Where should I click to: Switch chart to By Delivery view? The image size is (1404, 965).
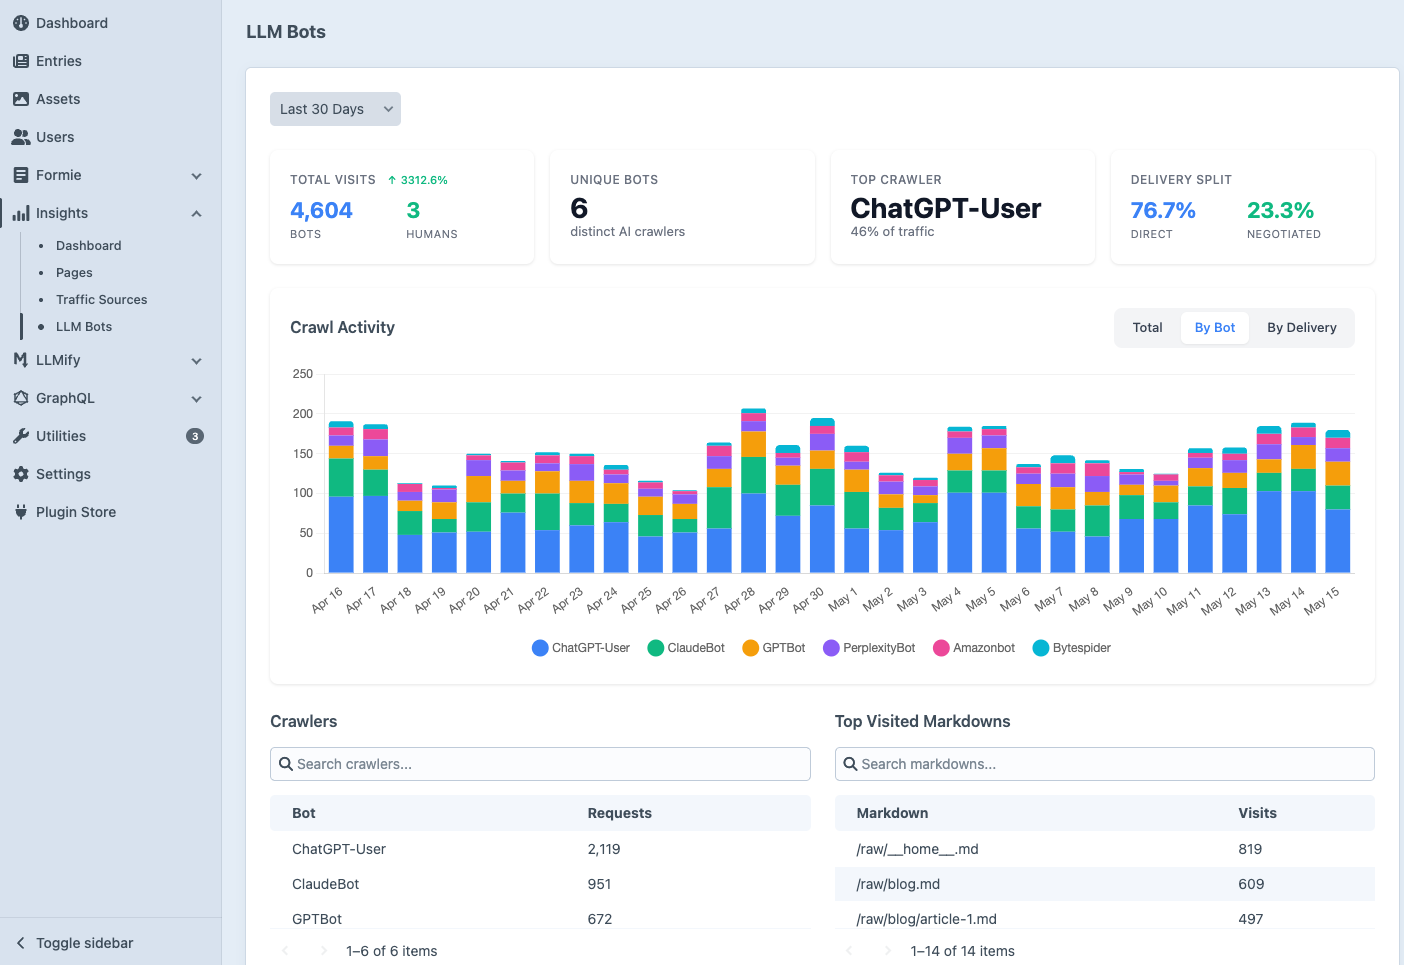coord(1302,328)
